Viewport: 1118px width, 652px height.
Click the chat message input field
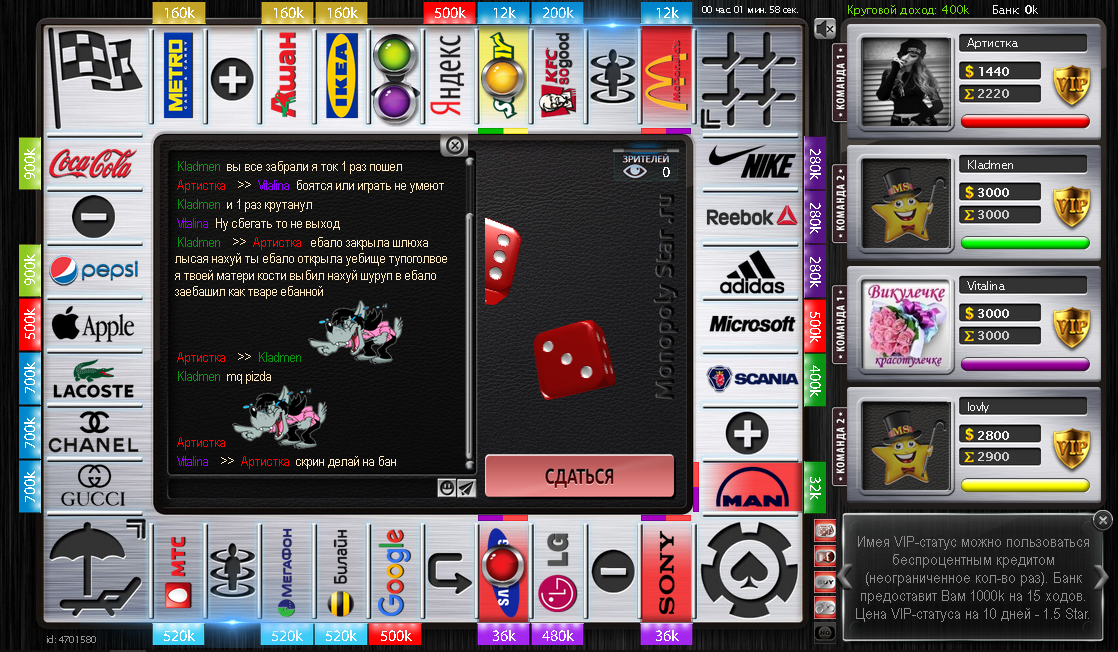click(x=302, y=489)
